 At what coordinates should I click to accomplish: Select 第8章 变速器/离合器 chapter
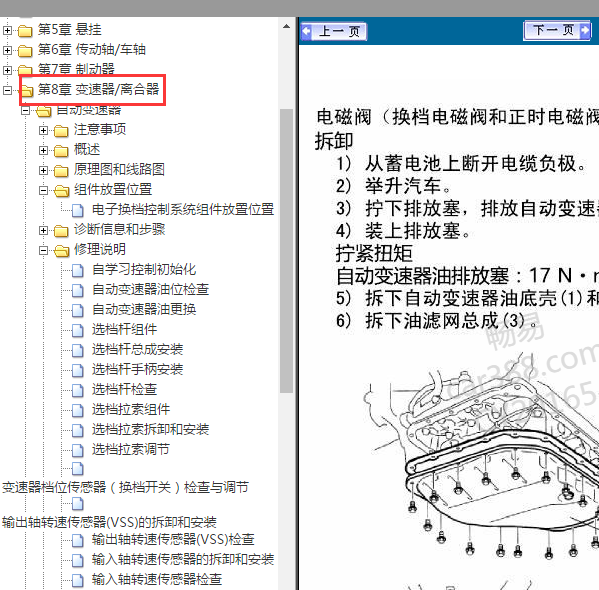(98, 89)
